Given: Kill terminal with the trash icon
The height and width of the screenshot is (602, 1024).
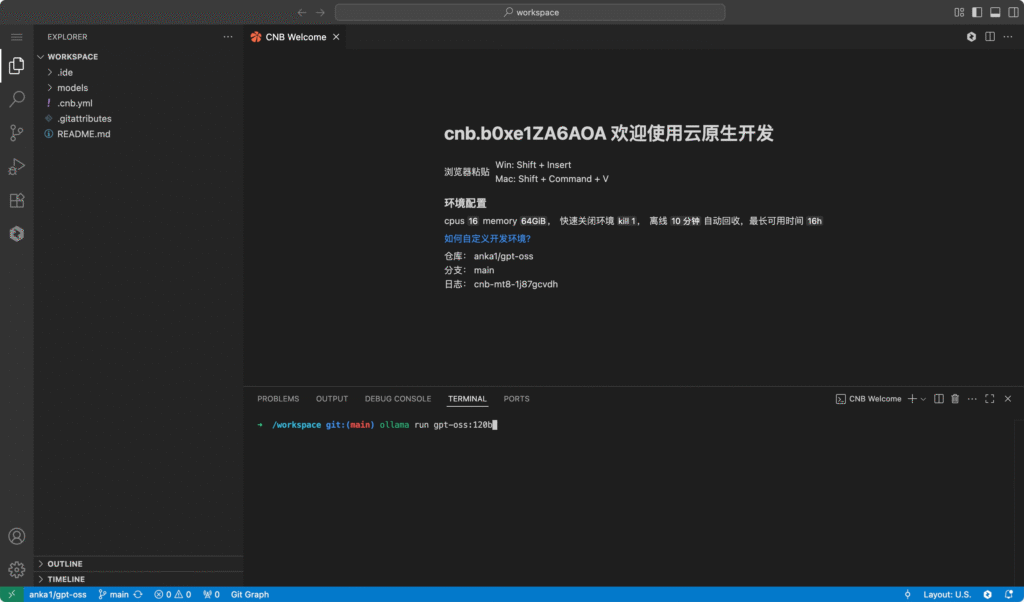Looking at the screenshot, I should coord(955,399).
